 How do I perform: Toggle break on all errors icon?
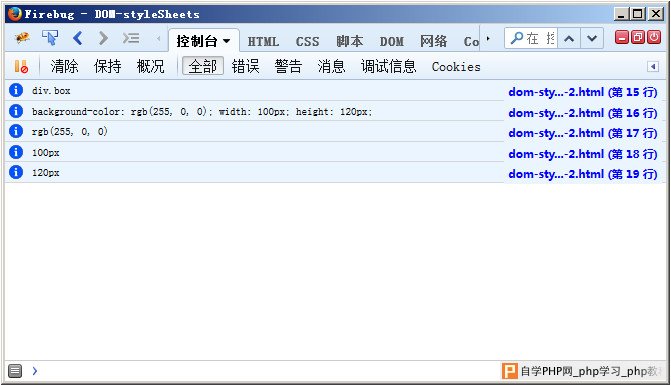(x=21, y=66)
